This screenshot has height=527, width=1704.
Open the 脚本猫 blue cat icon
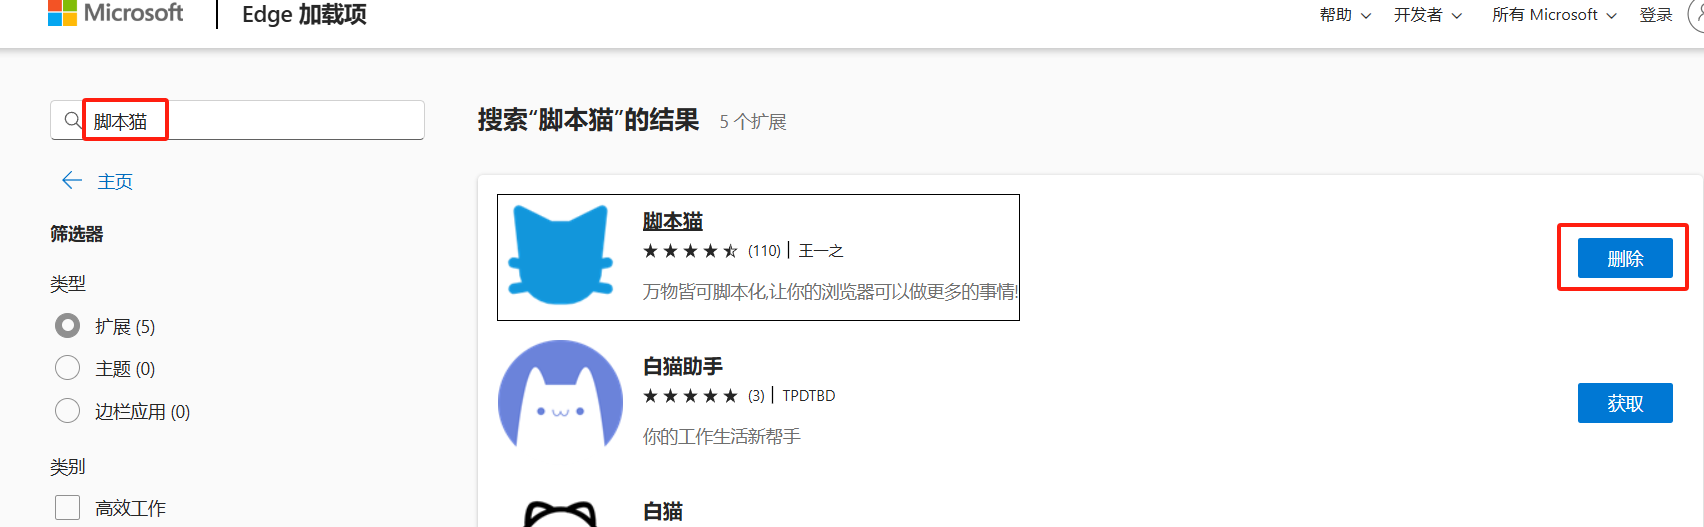(560, 255)
